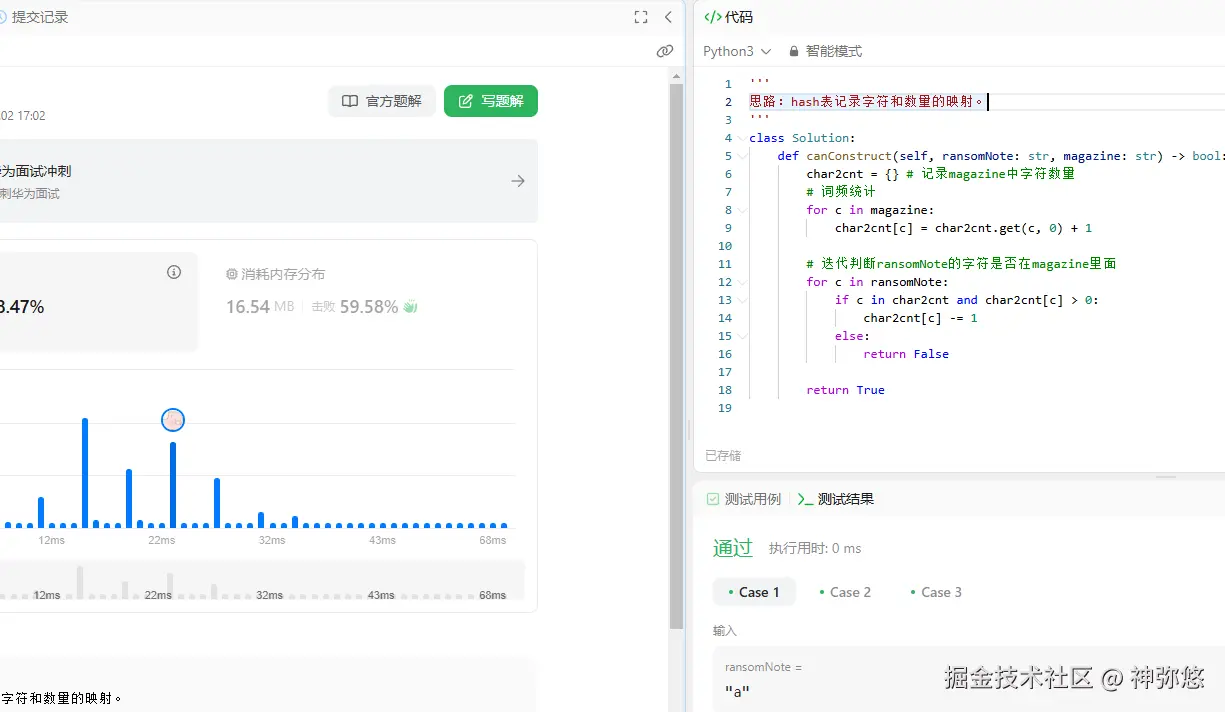
Task: Fold the else block at line 15
Action: tap(742, 336)
